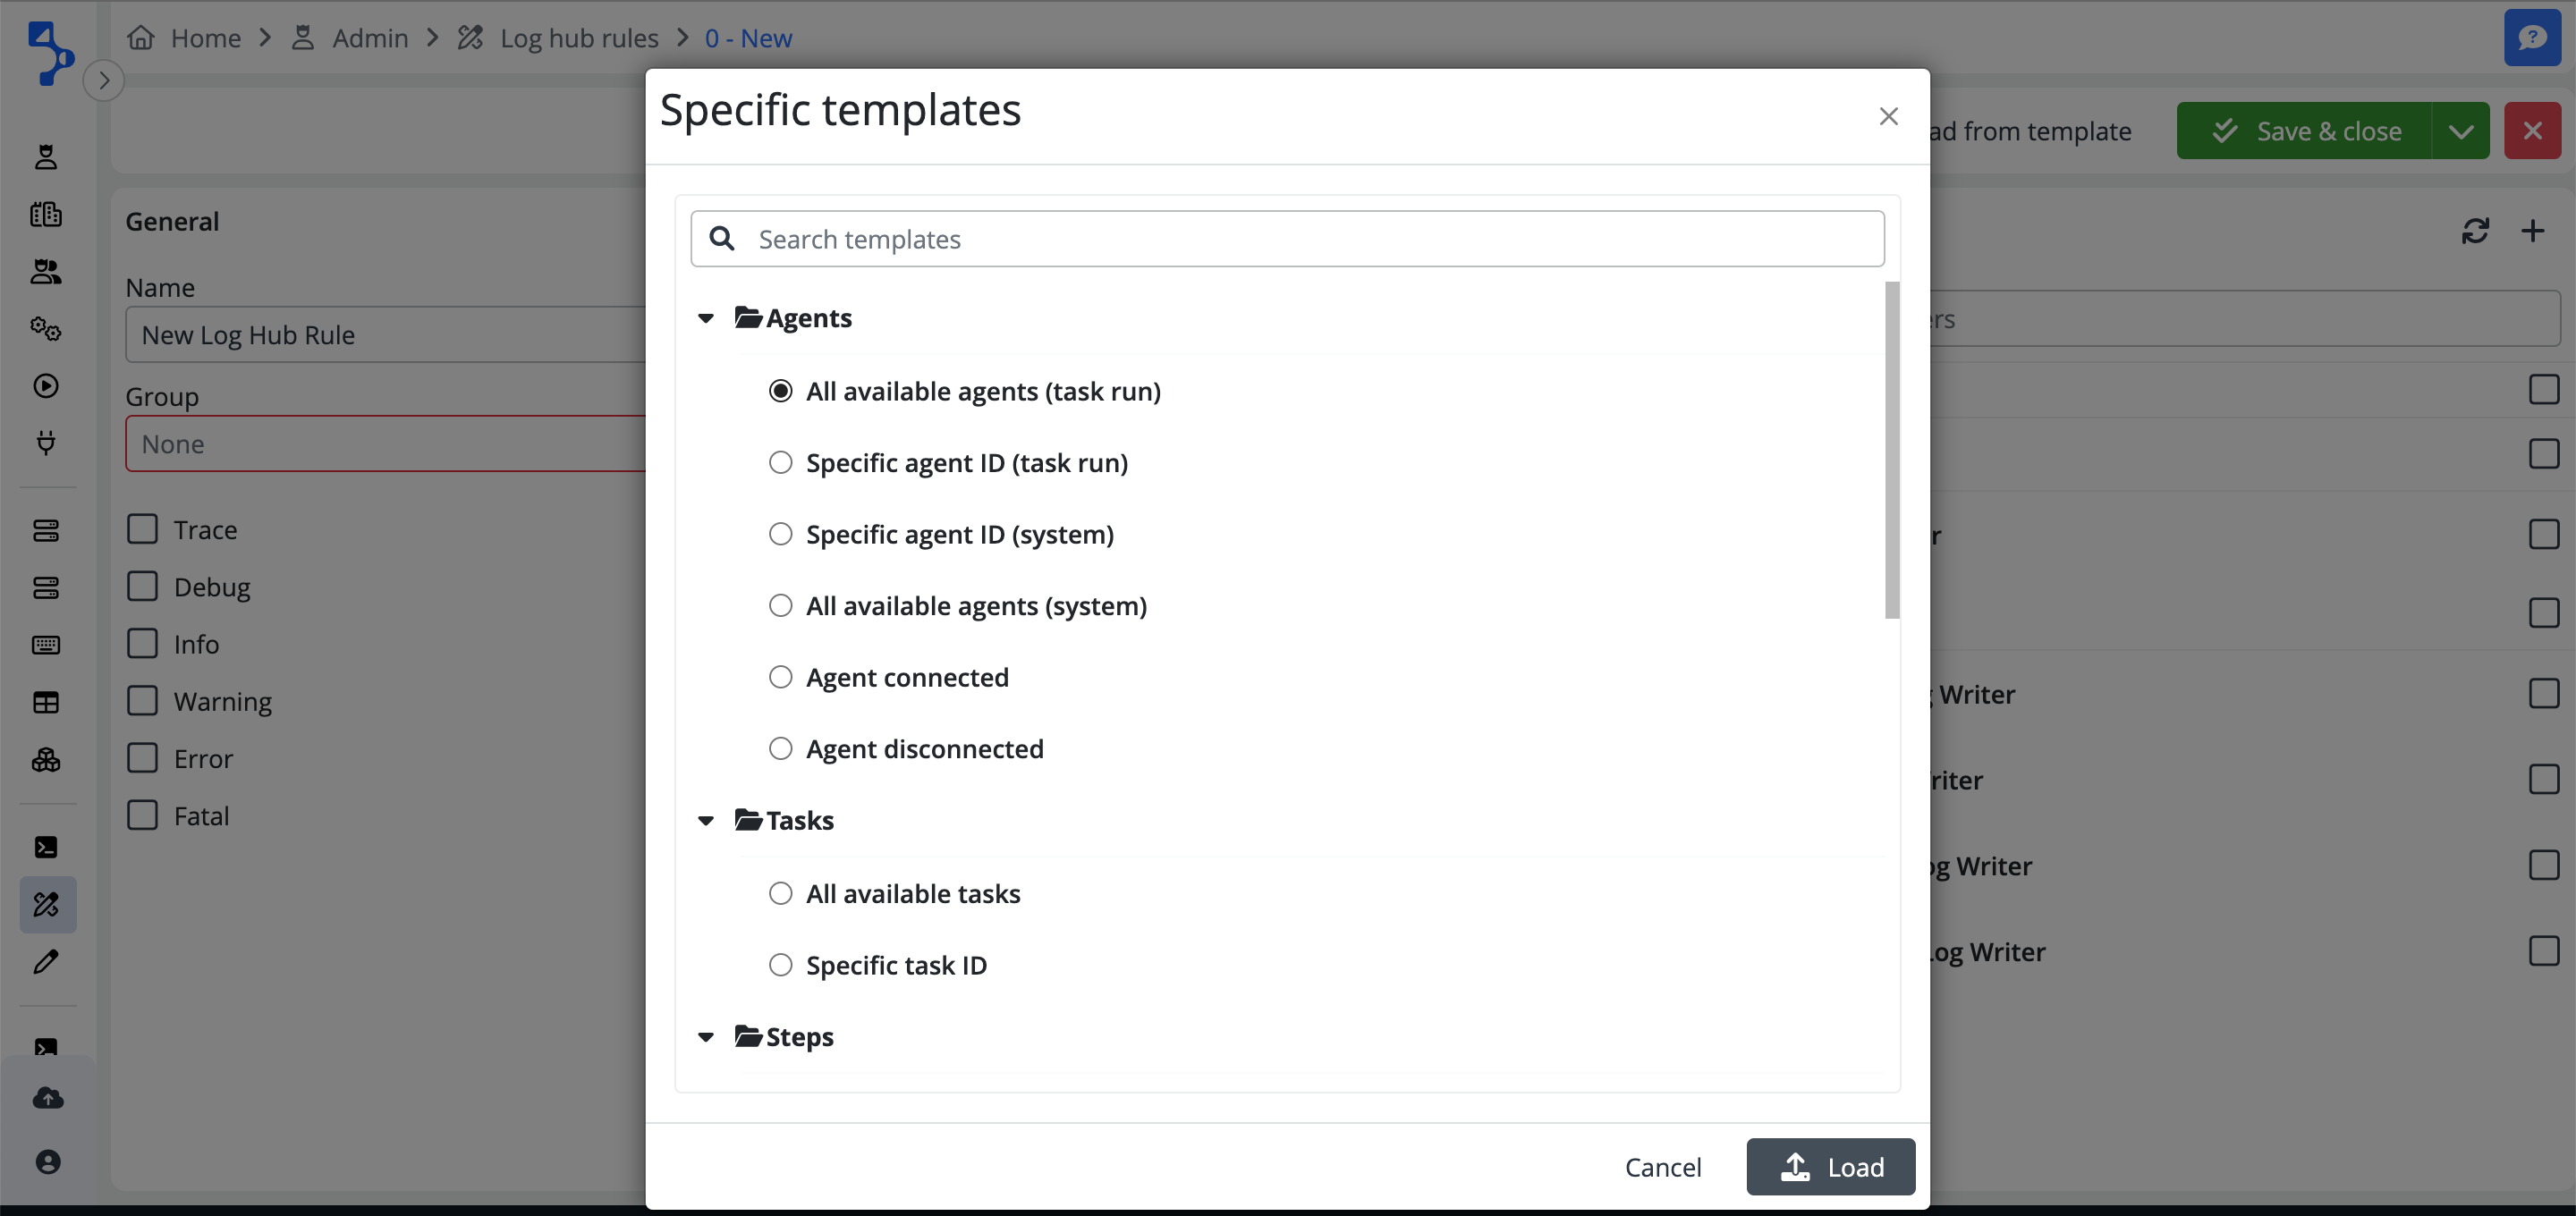Image resolution: width=2576 pixels, height=1216 pixels.
Task: Cancel the Specific templates dialog
Action: point(1662,1167)
